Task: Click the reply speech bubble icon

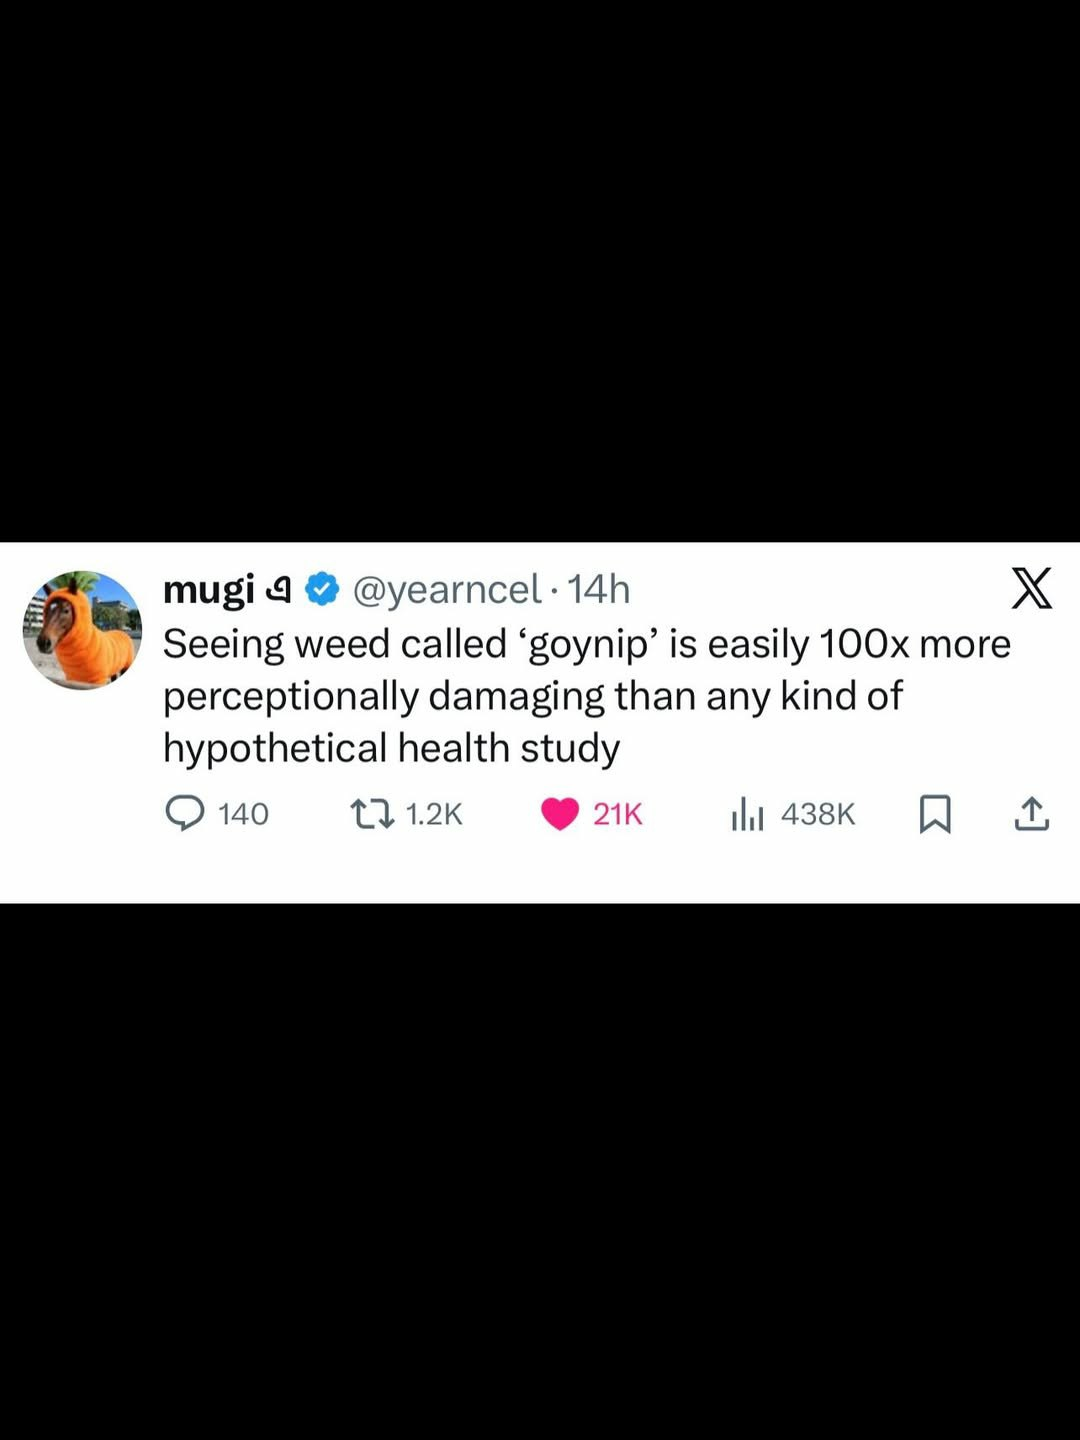Action: click(184, 813)
